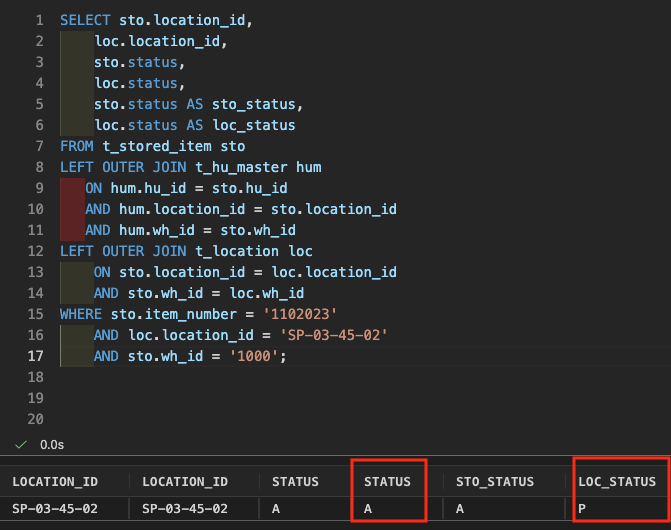Click the STATUS header outlined in red

coord(387,482)
